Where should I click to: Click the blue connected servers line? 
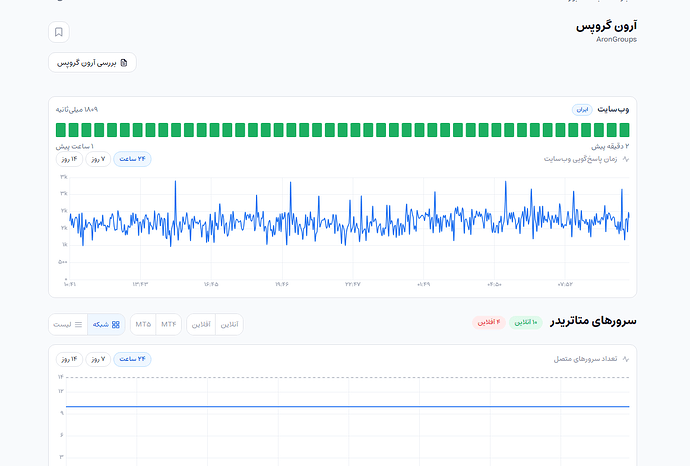[348, 407]
